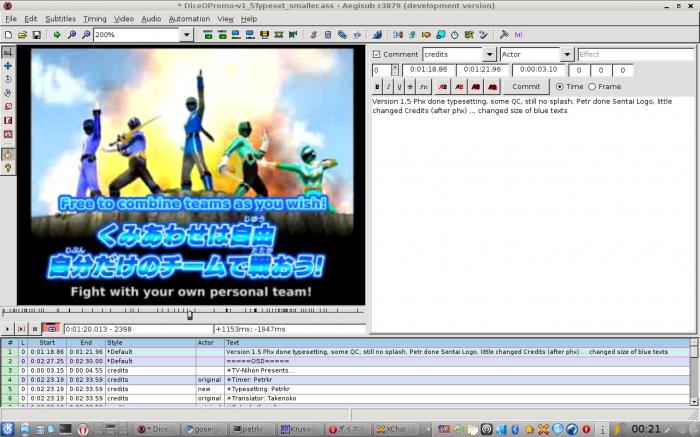
Task: Click the zoom in magnifier icon
Action: click(x=71, y=34)
